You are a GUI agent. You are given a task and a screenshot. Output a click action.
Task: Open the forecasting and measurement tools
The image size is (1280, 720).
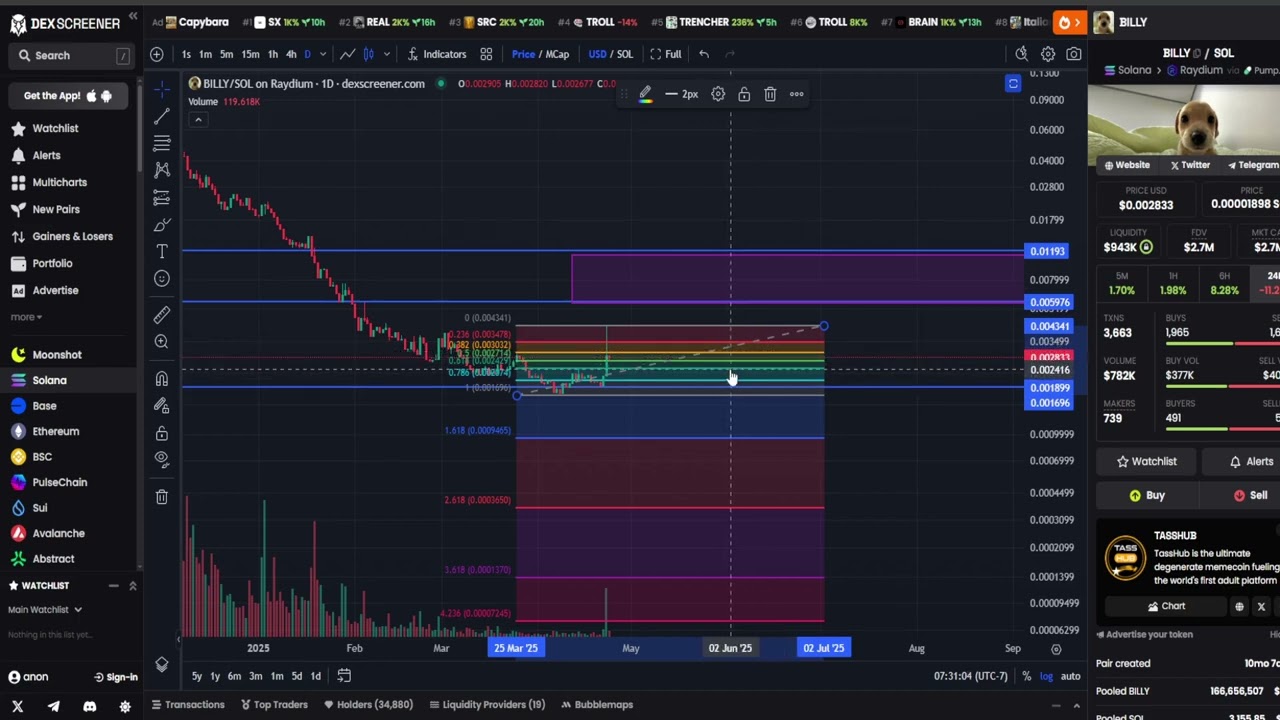(162, 198)
